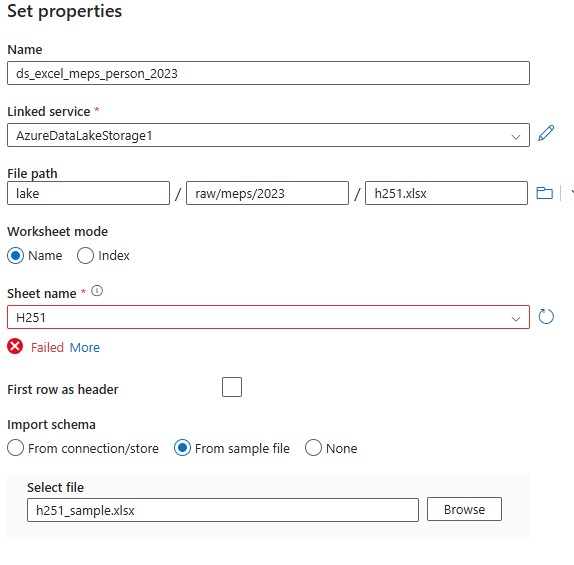Click the Select file label
This screenshot has width=574, height=565.
pos(55,487)
